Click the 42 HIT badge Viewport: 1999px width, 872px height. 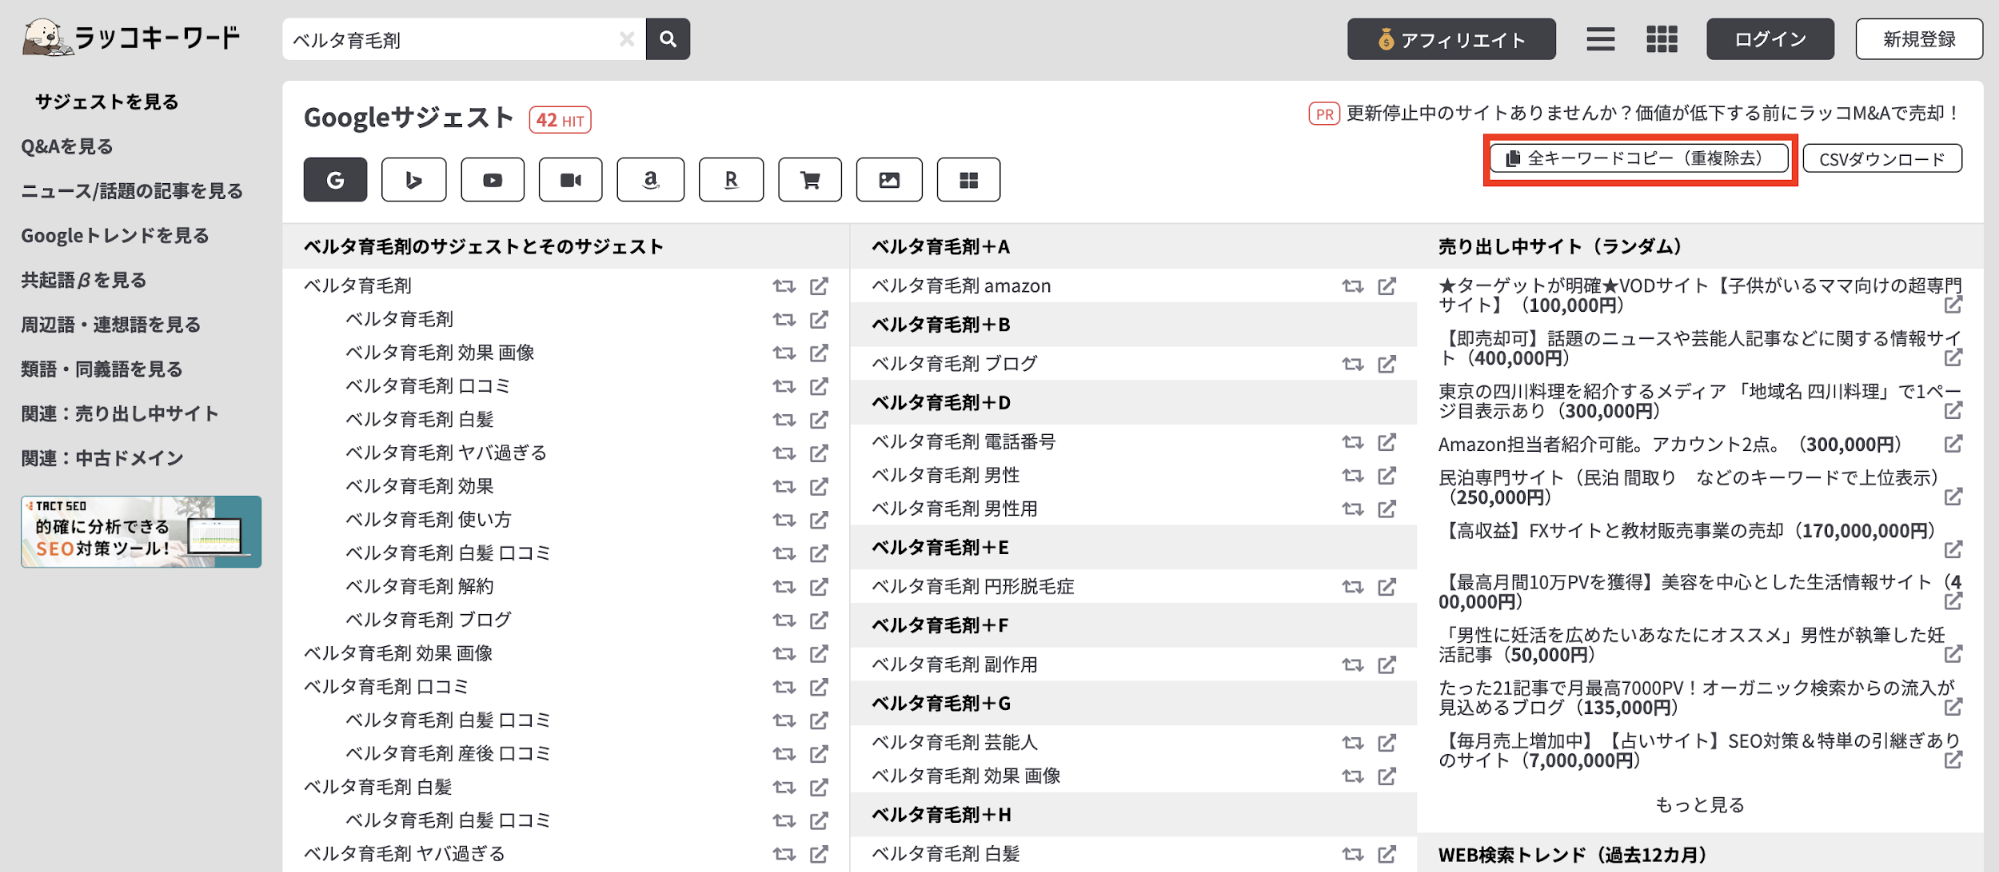[x=560, y=120]
